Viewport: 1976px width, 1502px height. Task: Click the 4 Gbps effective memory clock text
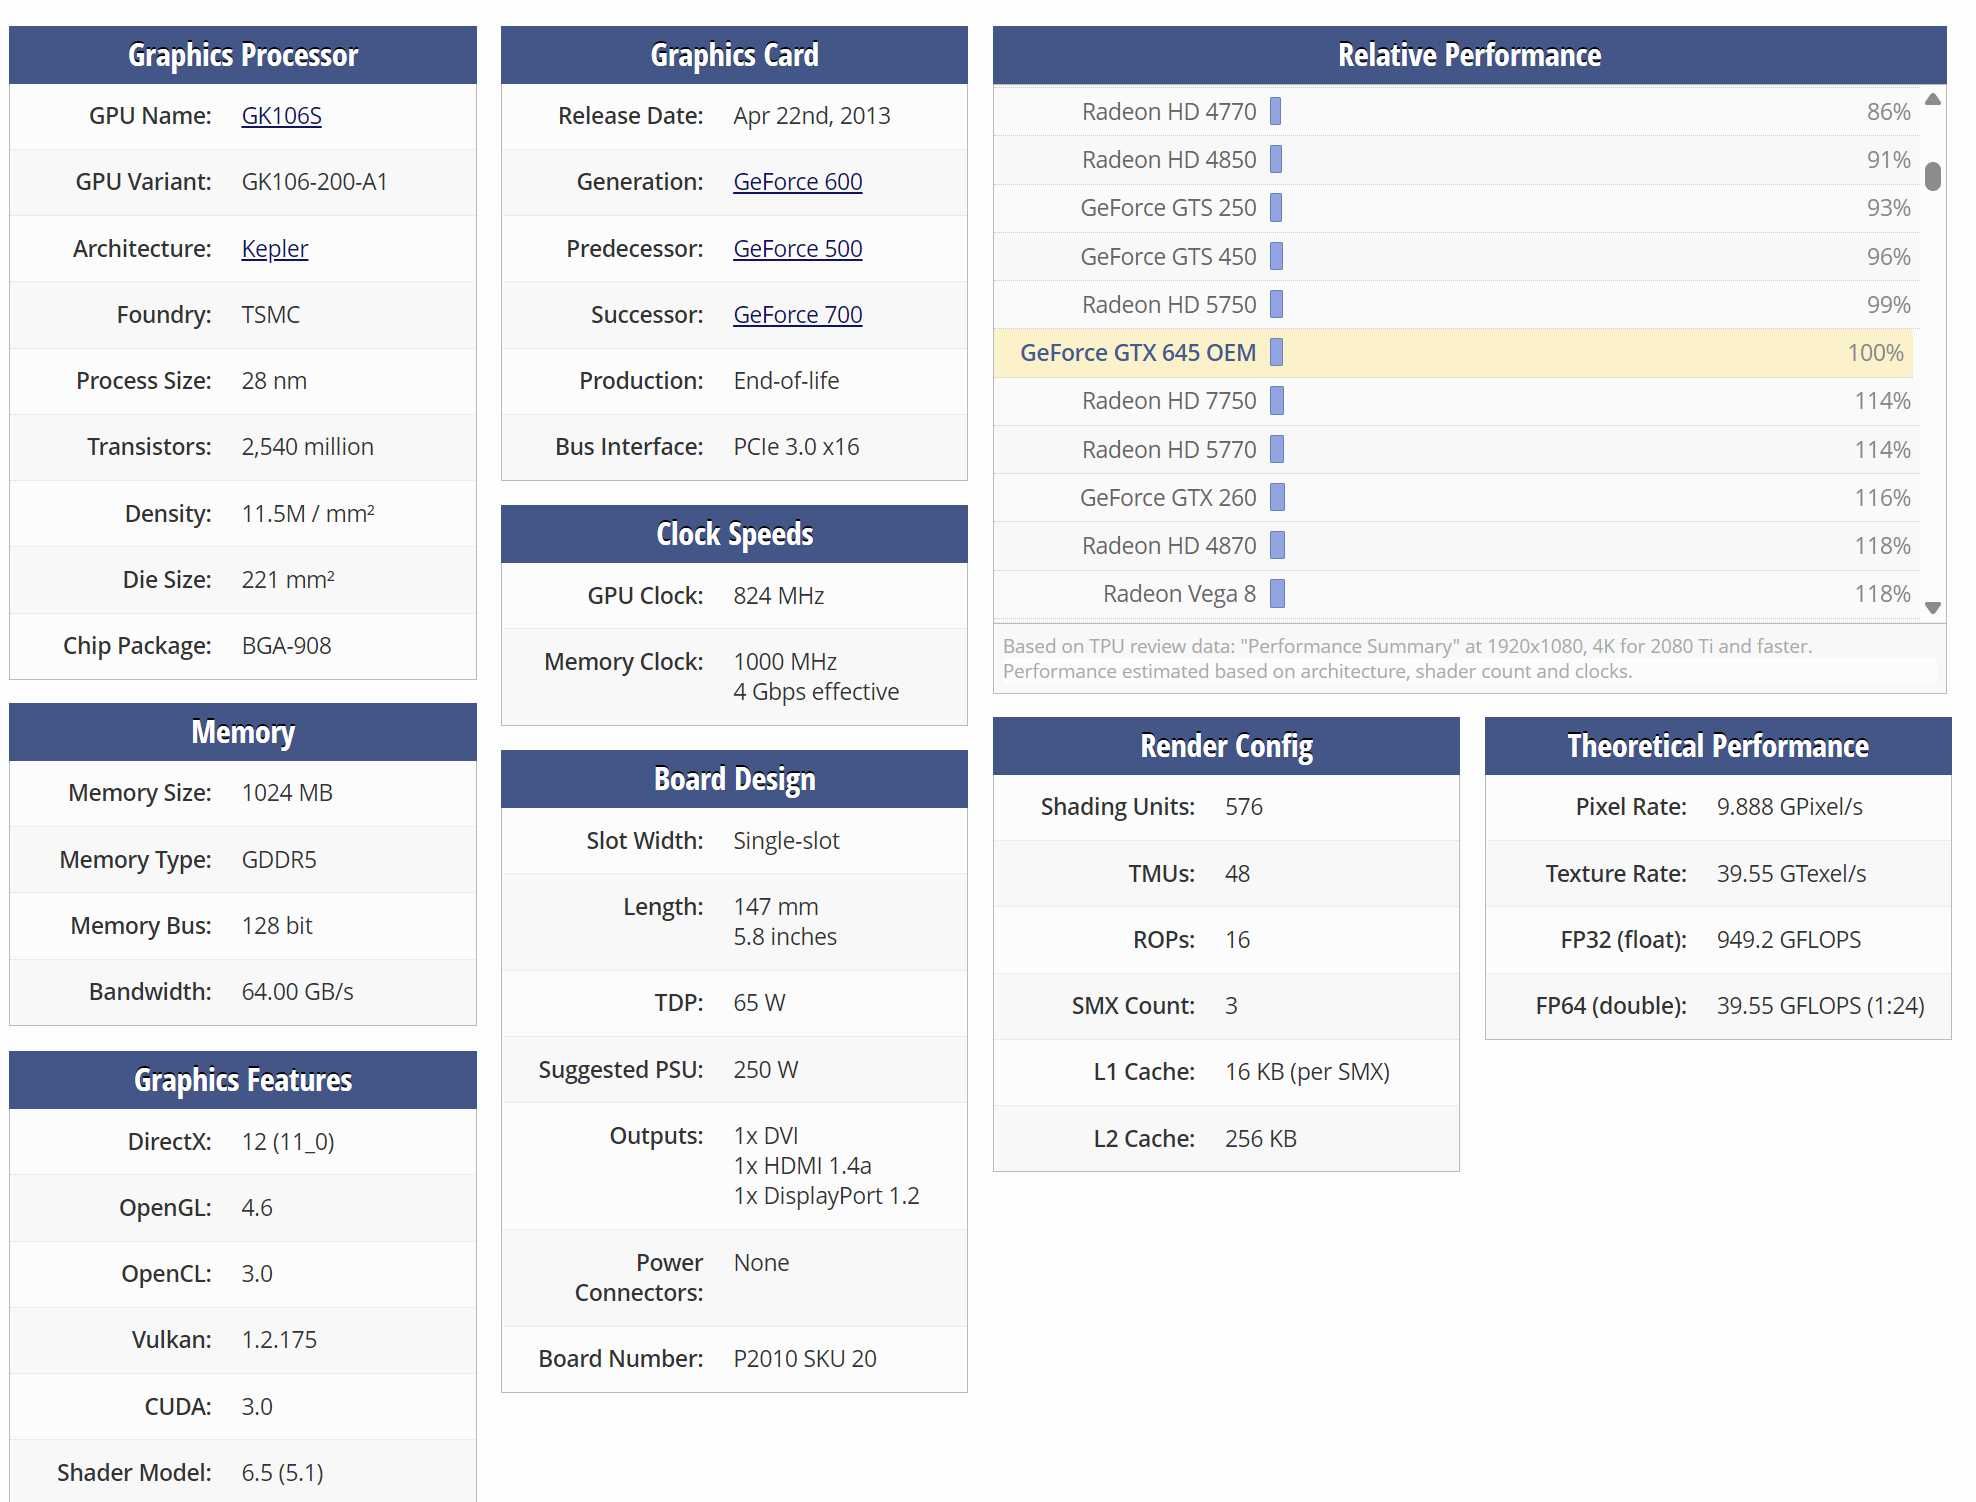816,692
